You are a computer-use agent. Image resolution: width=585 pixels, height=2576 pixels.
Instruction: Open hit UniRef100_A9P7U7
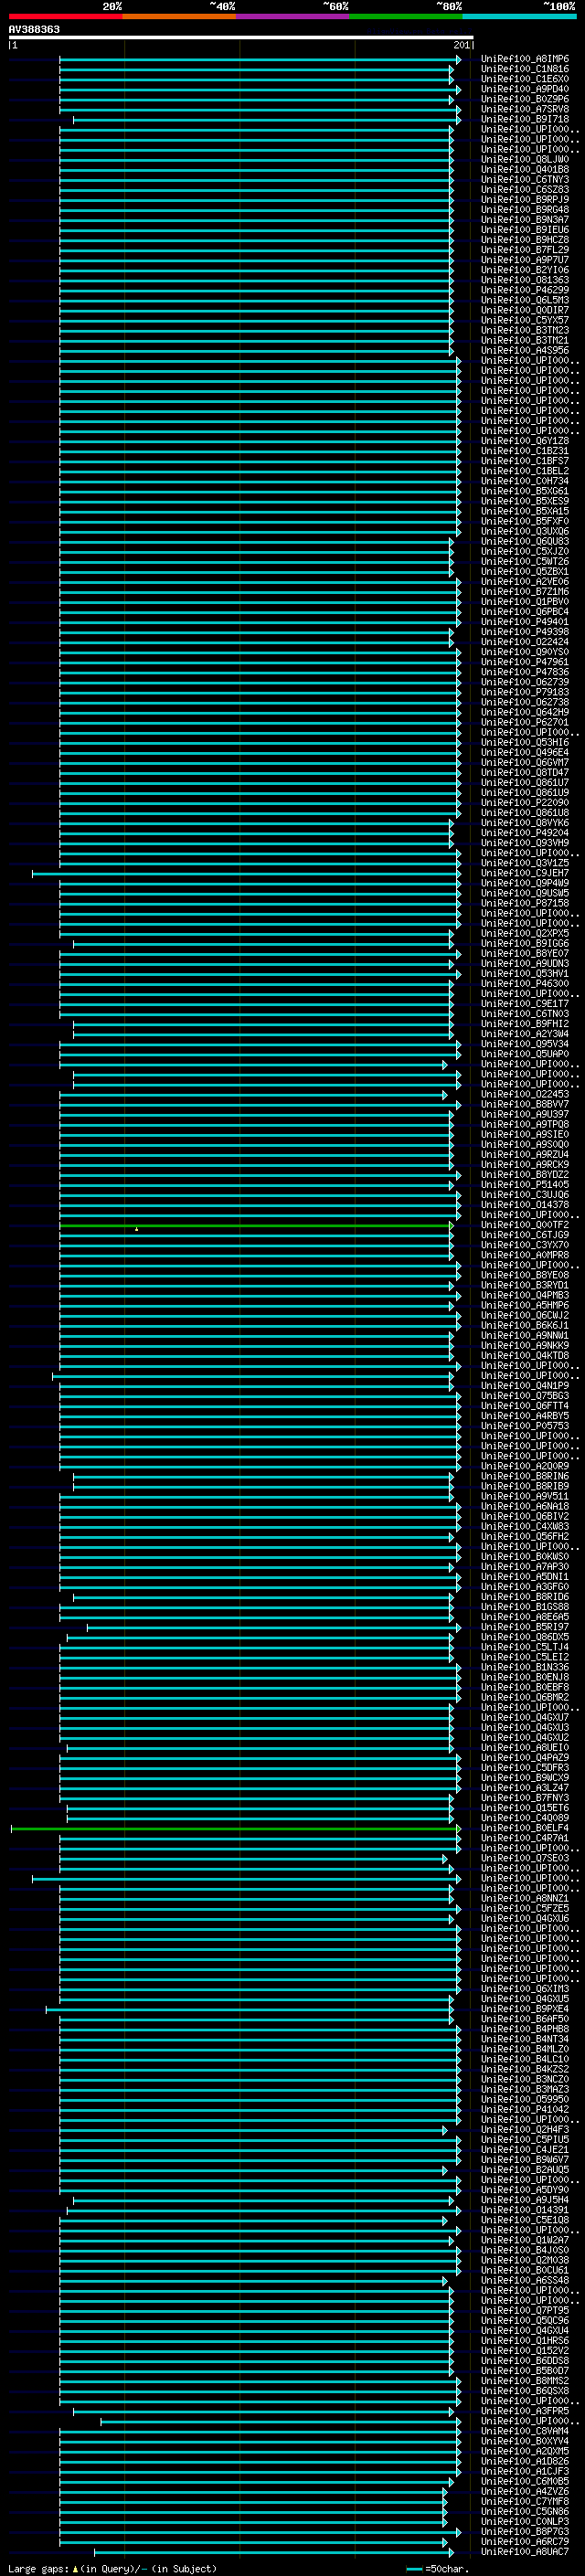click(x=524, y=259)
